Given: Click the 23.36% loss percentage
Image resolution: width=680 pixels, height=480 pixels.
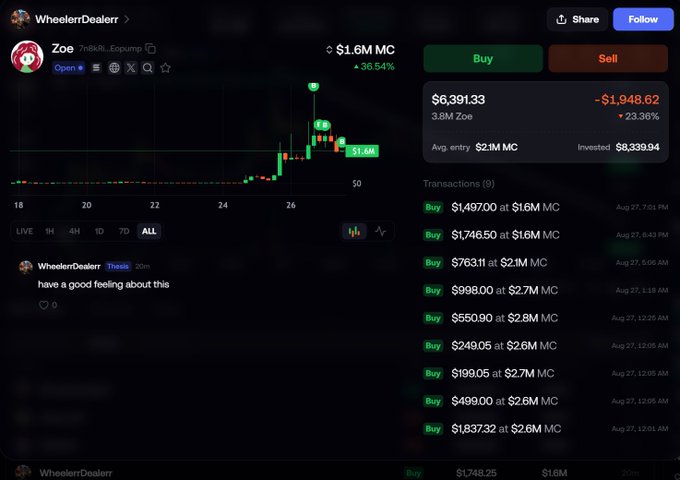Looking at the screenshot, I should [x=639, y=116].
